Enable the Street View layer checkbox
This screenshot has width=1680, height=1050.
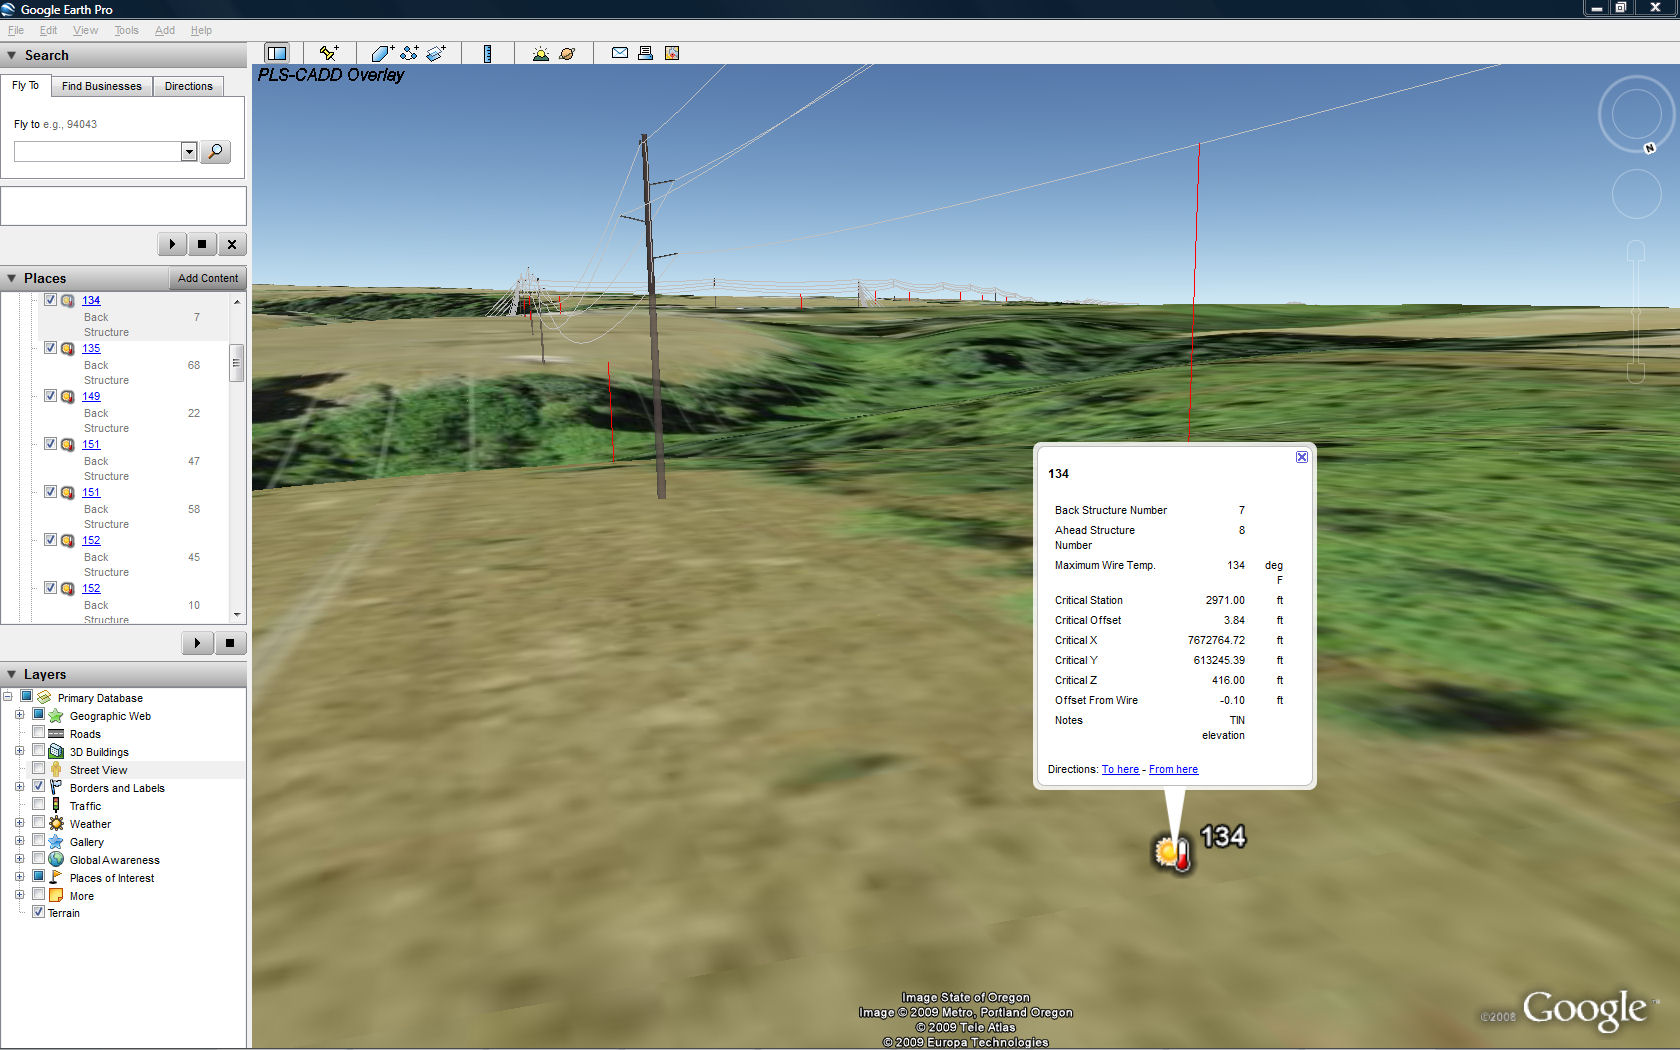[x=38, y=769]
